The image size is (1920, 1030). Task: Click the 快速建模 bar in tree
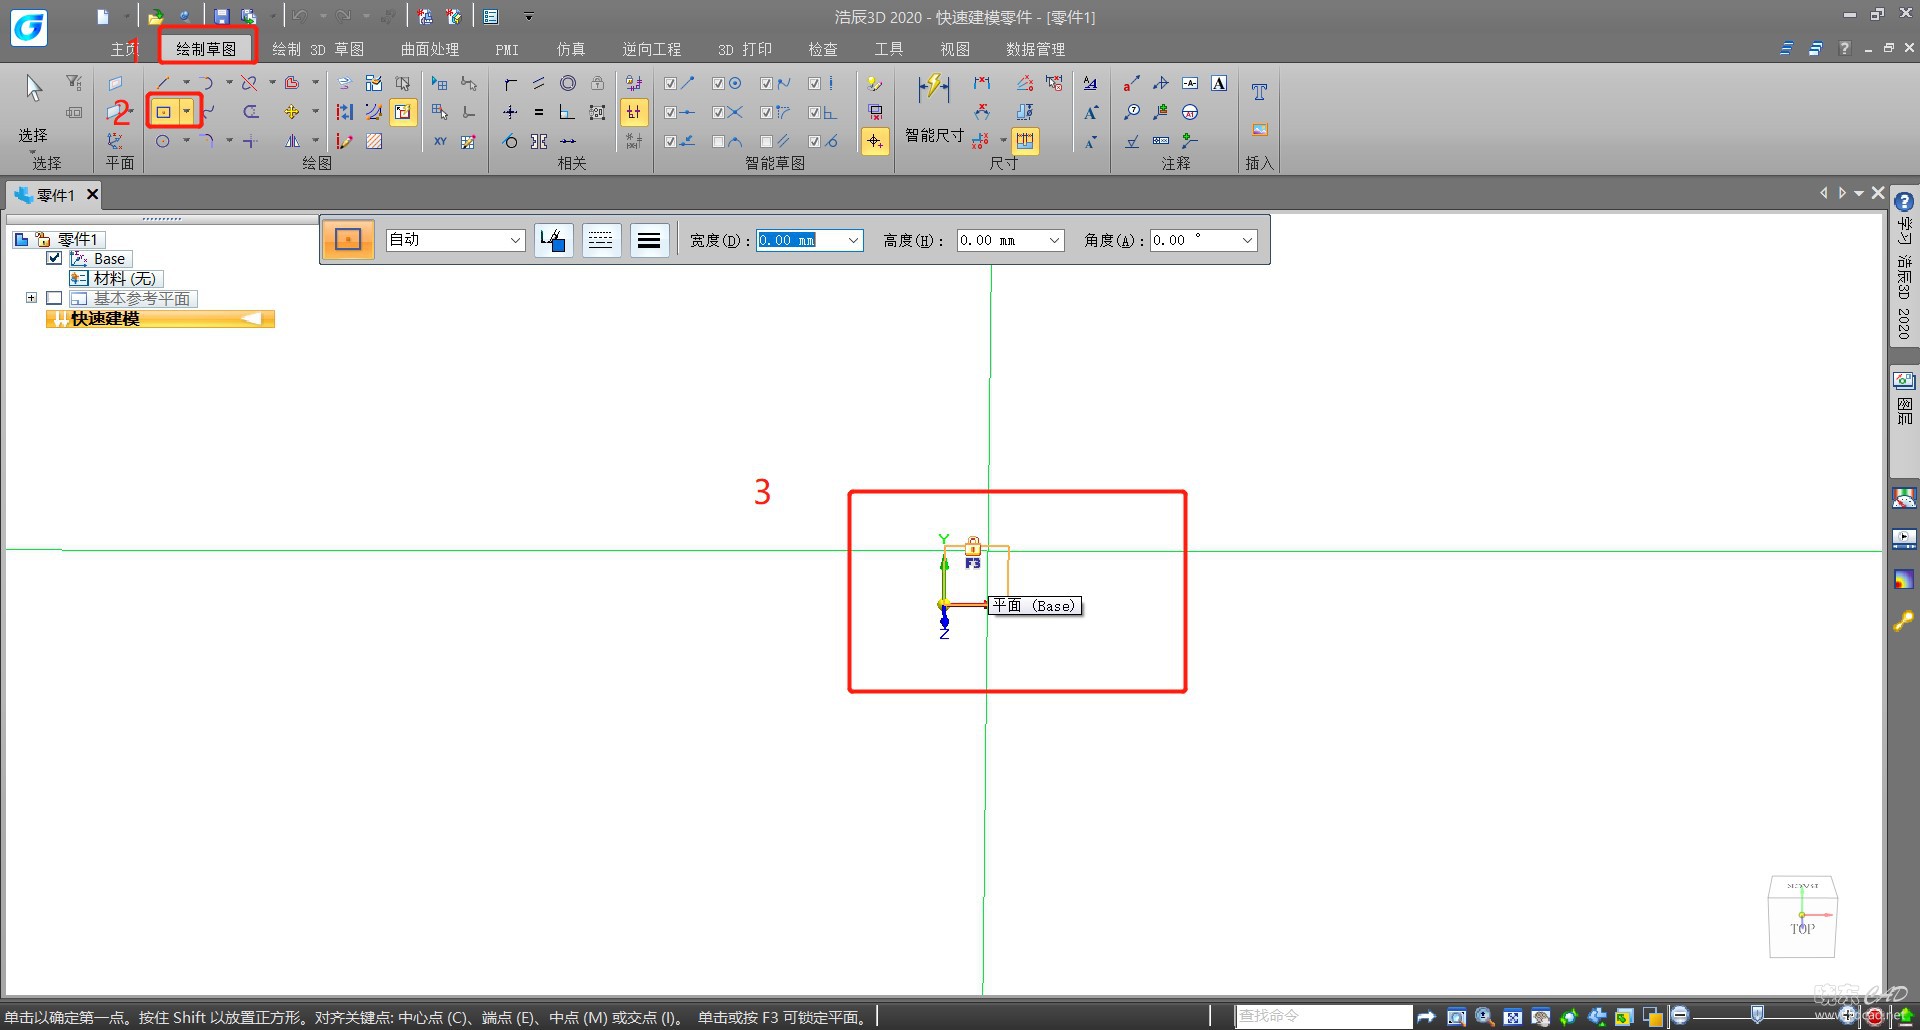[x=160, y=318]
